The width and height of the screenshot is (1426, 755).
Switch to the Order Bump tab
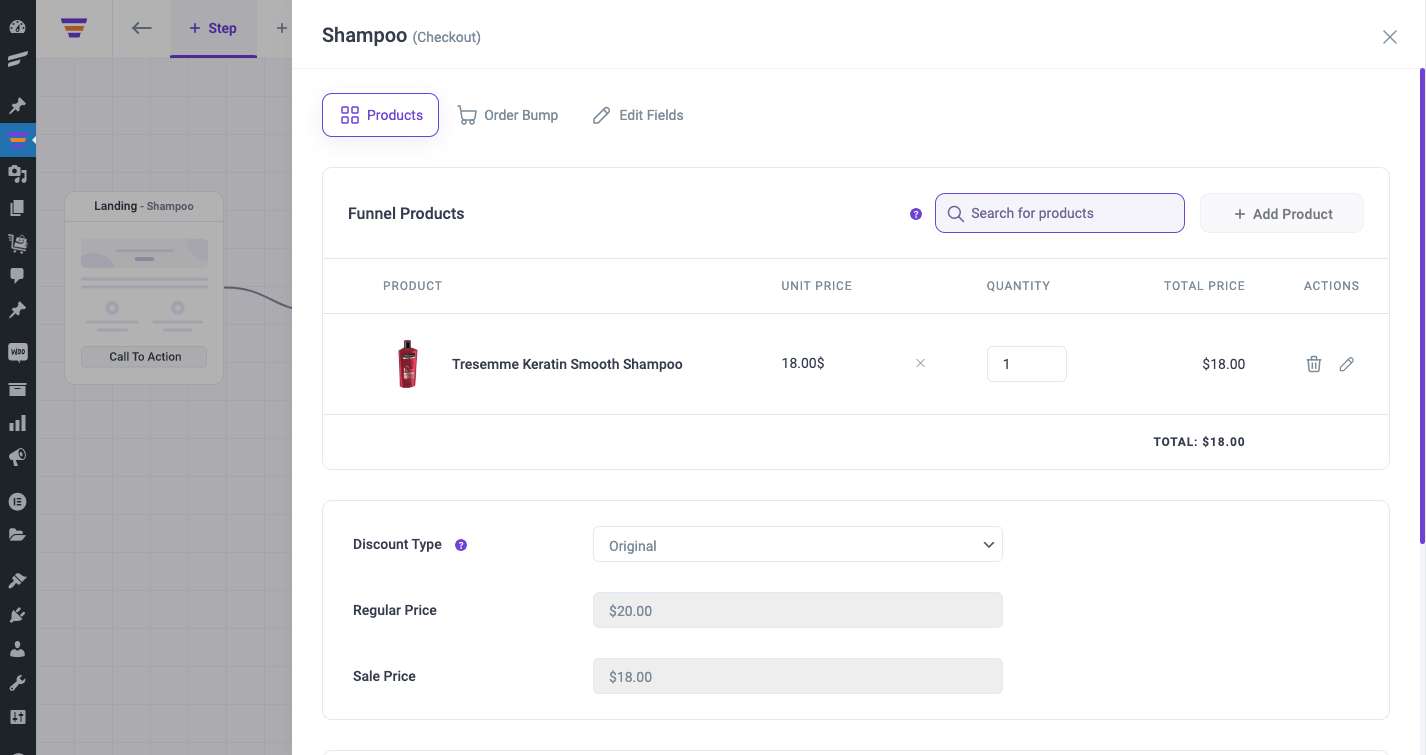click(x=508, y=115)
